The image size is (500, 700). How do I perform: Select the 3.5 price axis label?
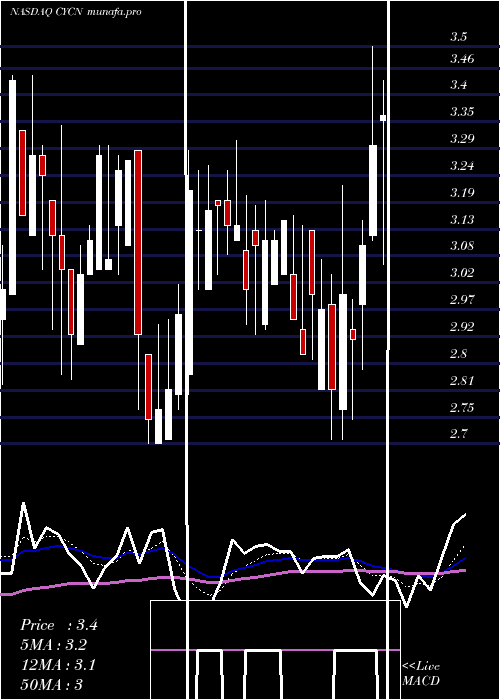tap(458, 37)
